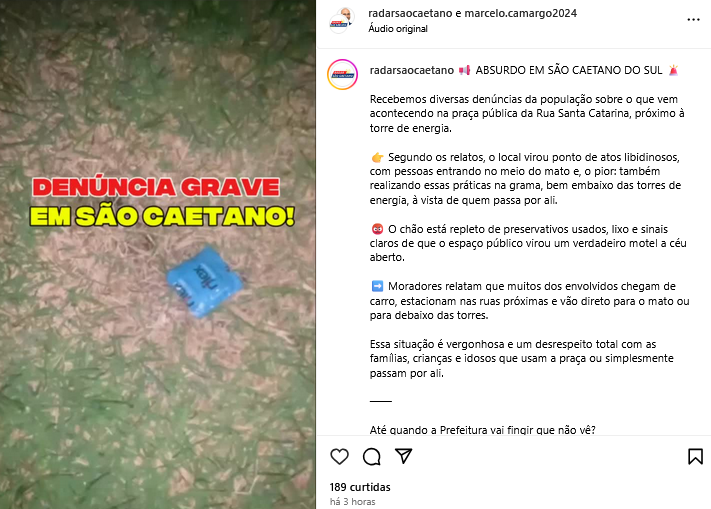Image resolution: width=711 pixels, height=509 pixels.
Task: View the 189 curtidas likes list
Action: [360, 487]
